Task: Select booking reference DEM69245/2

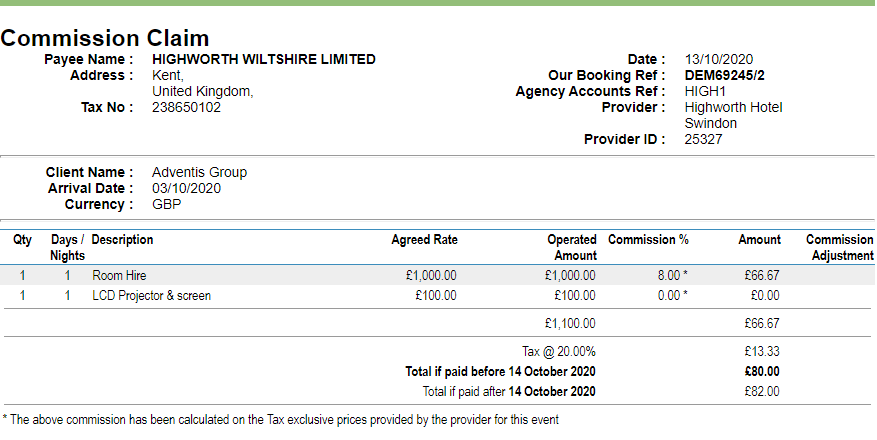Action: tap(724, 75)
